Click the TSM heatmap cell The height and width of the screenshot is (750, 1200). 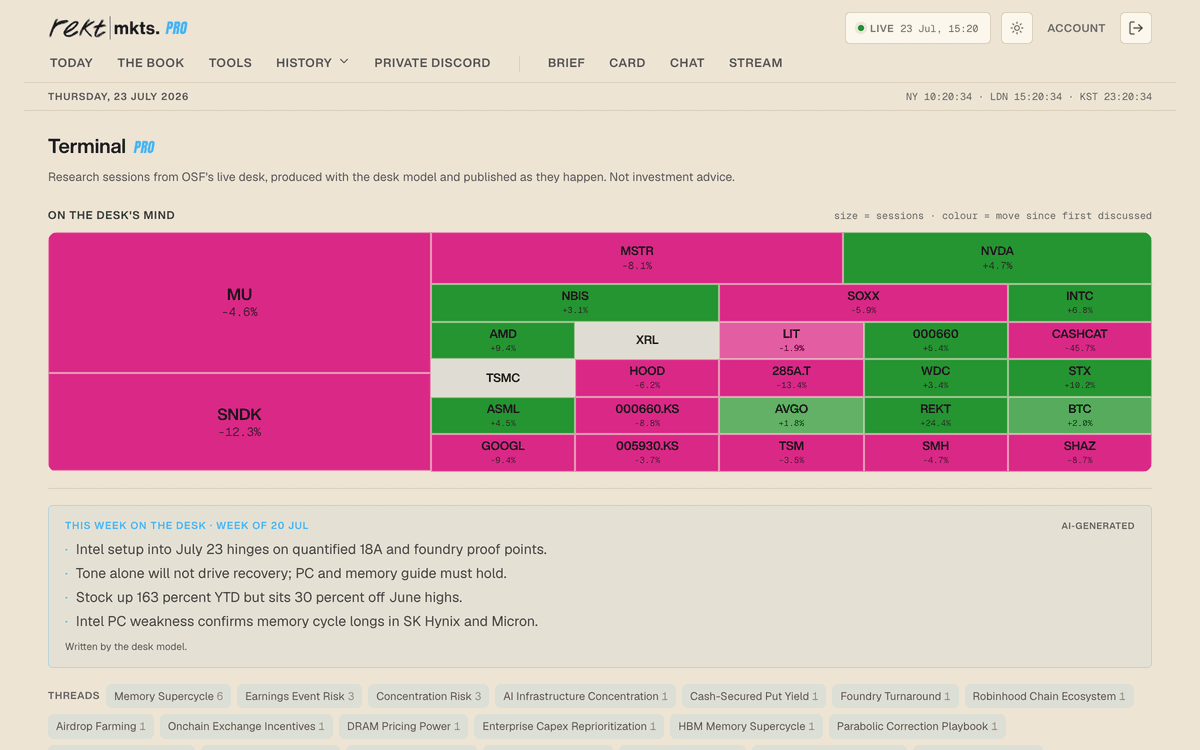point(791,453)
